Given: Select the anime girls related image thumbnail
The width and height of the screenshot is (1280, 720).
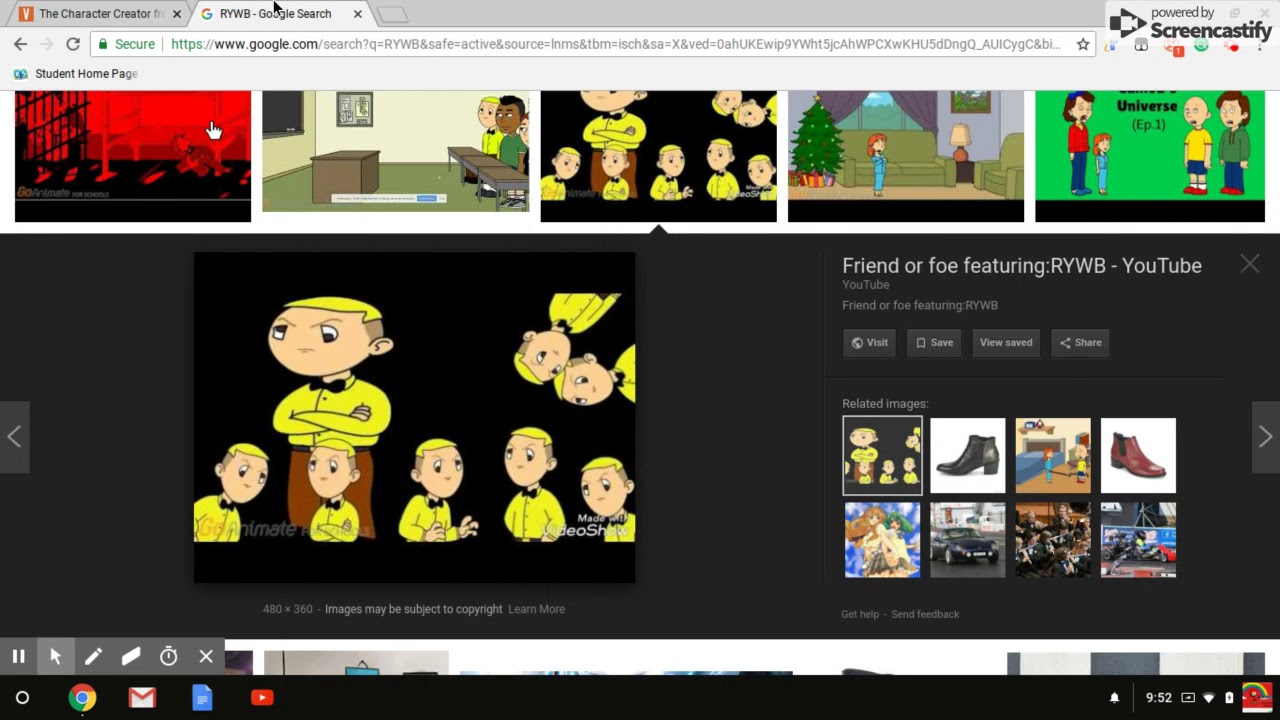Looking at the screenshot, I should pos(882,540).
